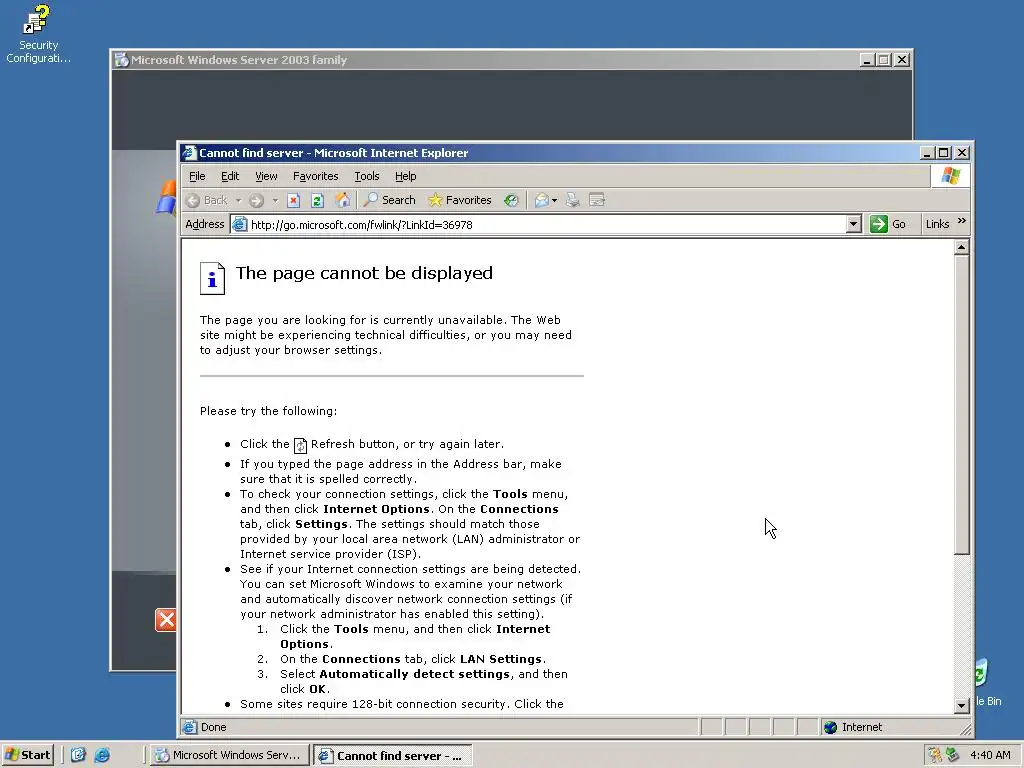This screenshot has height=768, width=1024.
Task: Click the Windows flag logo in IE toolbar
Action: coord(950,176)
